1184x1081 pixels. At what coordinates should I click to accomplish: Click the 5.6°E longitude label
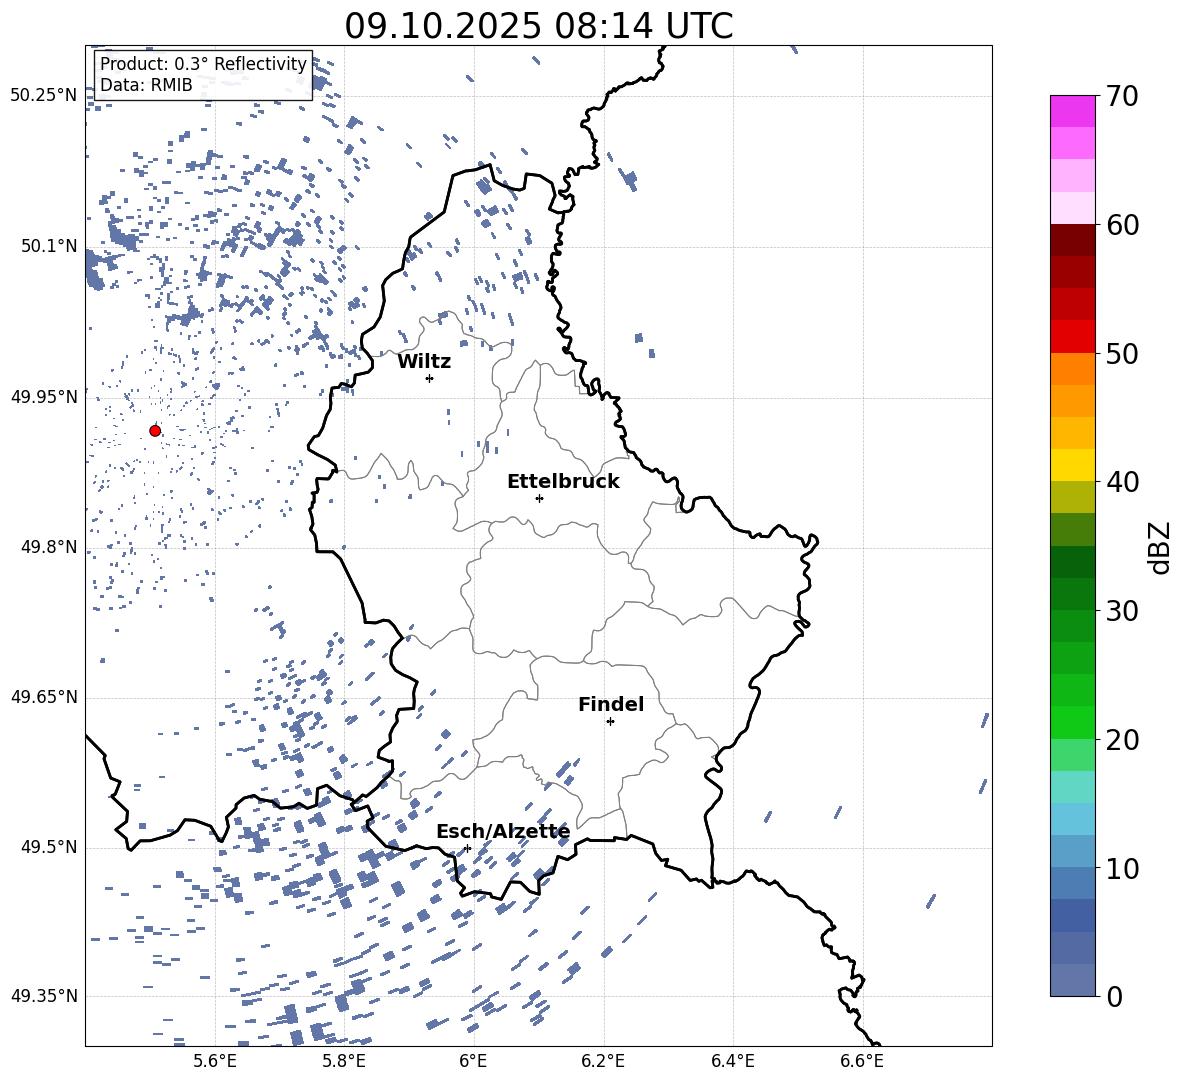tap(215, 1061)
